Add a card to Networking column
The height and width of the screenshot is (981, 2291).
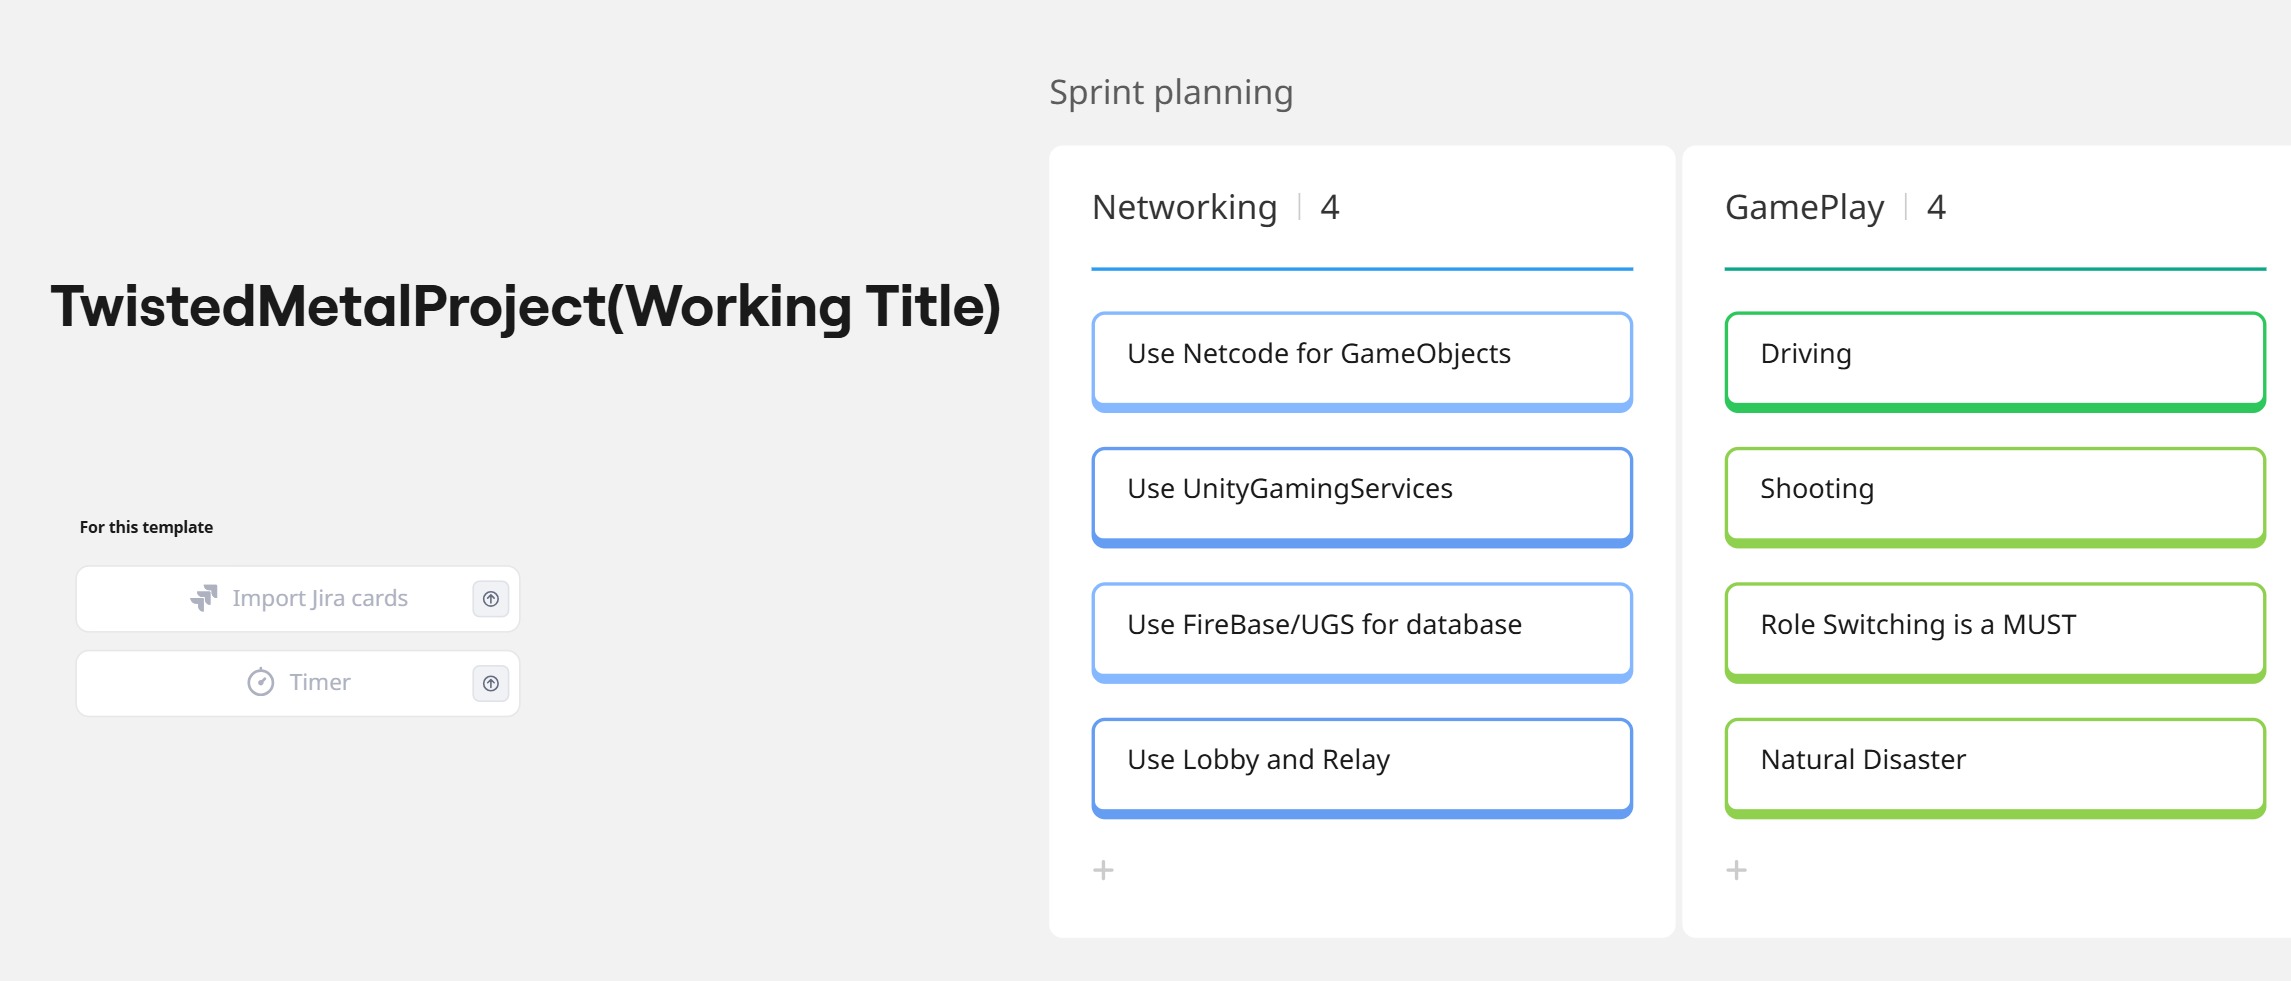tap(1103, 870)
